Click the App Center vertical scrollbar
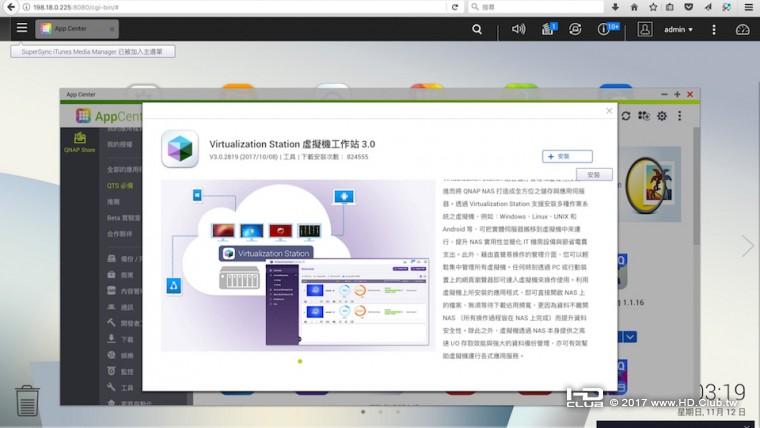This screenshot has height=428, width=760. 696,187
